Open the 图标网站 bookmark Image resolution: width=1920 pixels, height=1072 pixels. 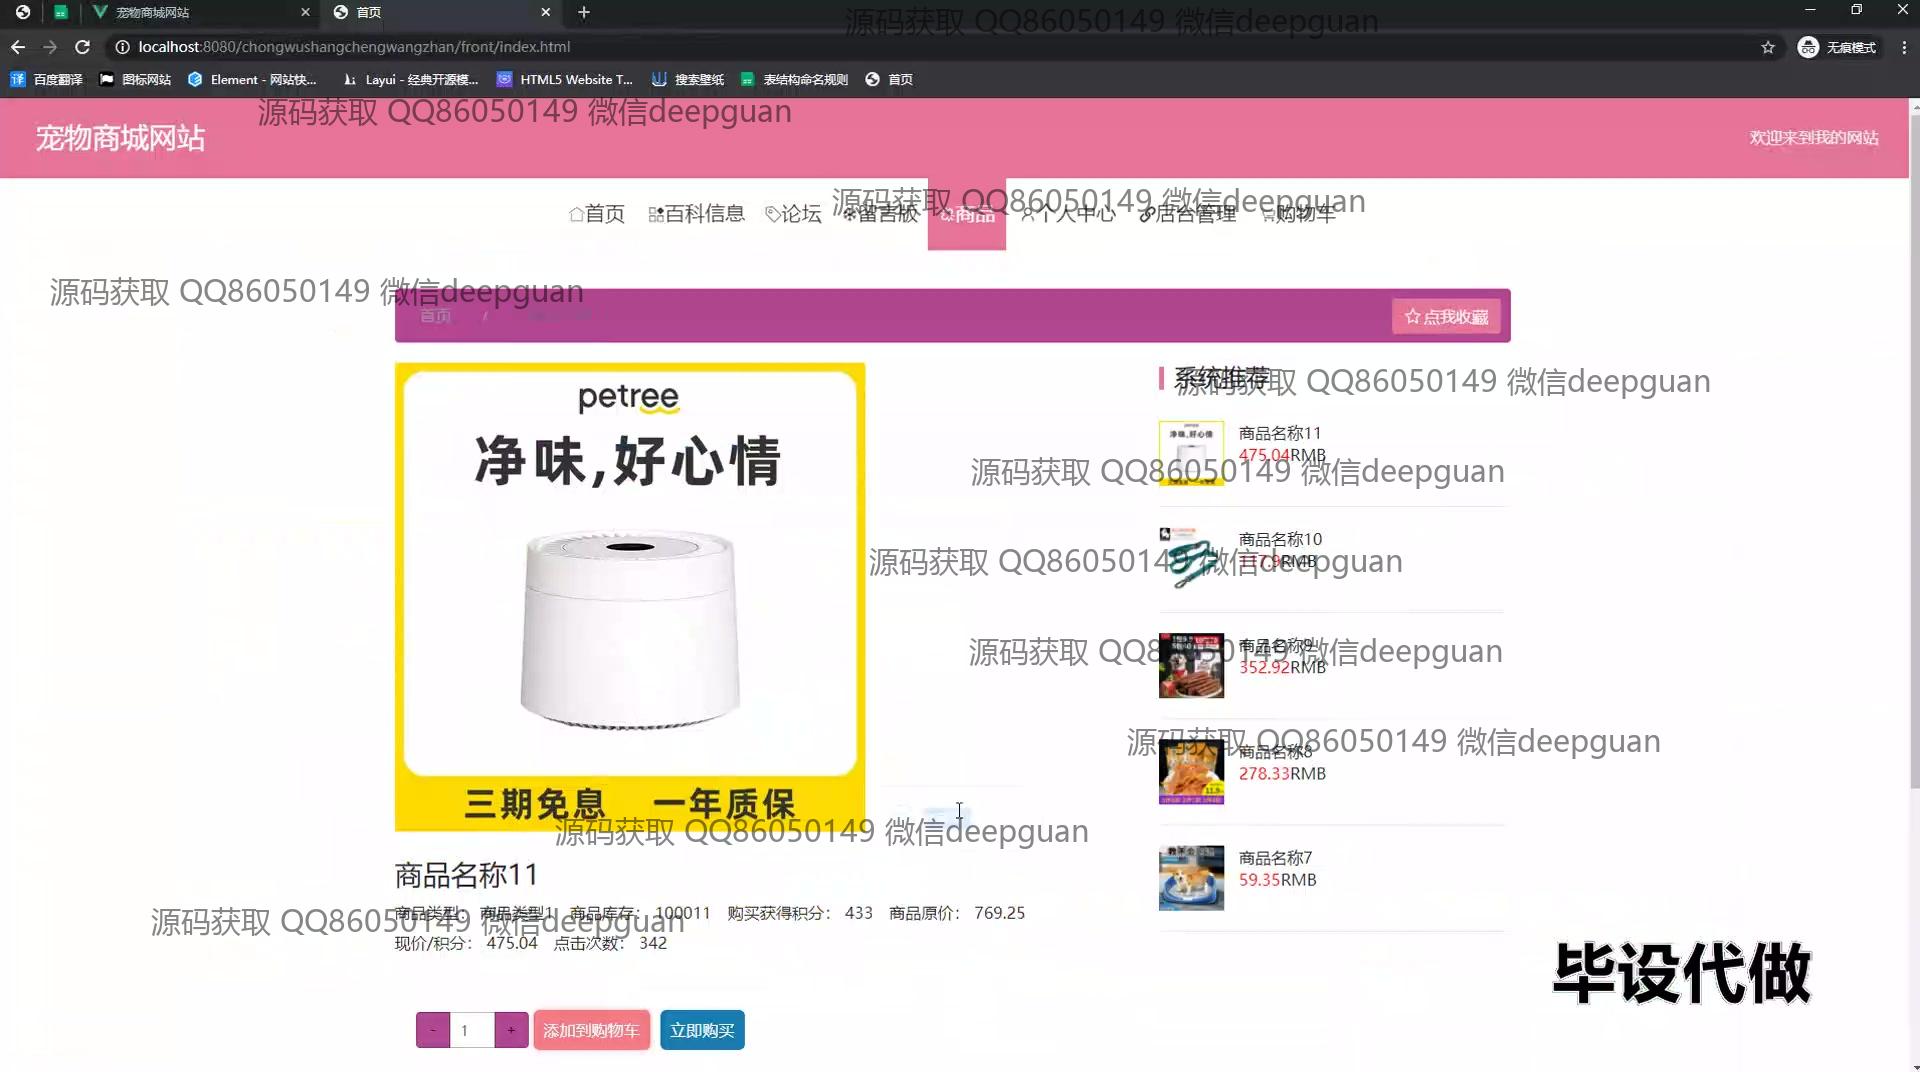coord(135,79)
